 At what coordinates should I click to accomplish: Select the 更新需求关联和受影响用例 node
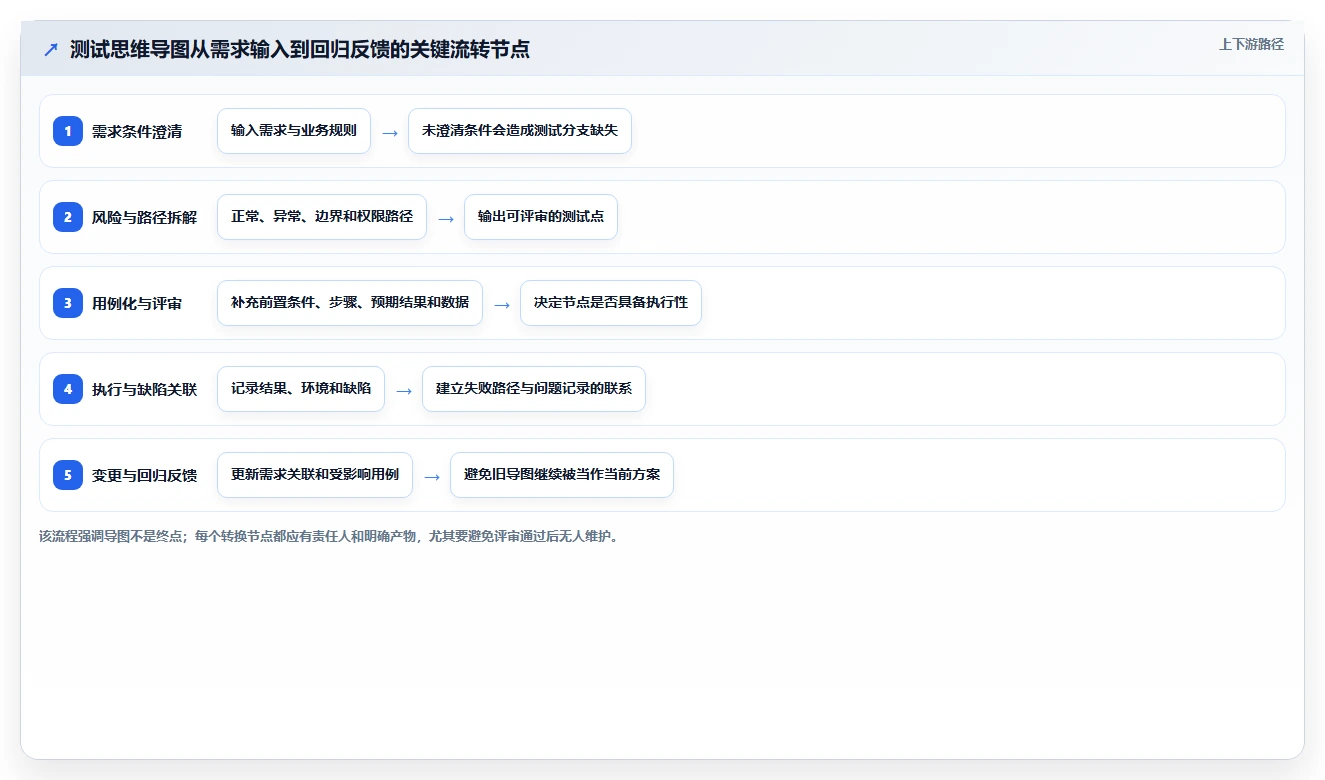[315, 475]
